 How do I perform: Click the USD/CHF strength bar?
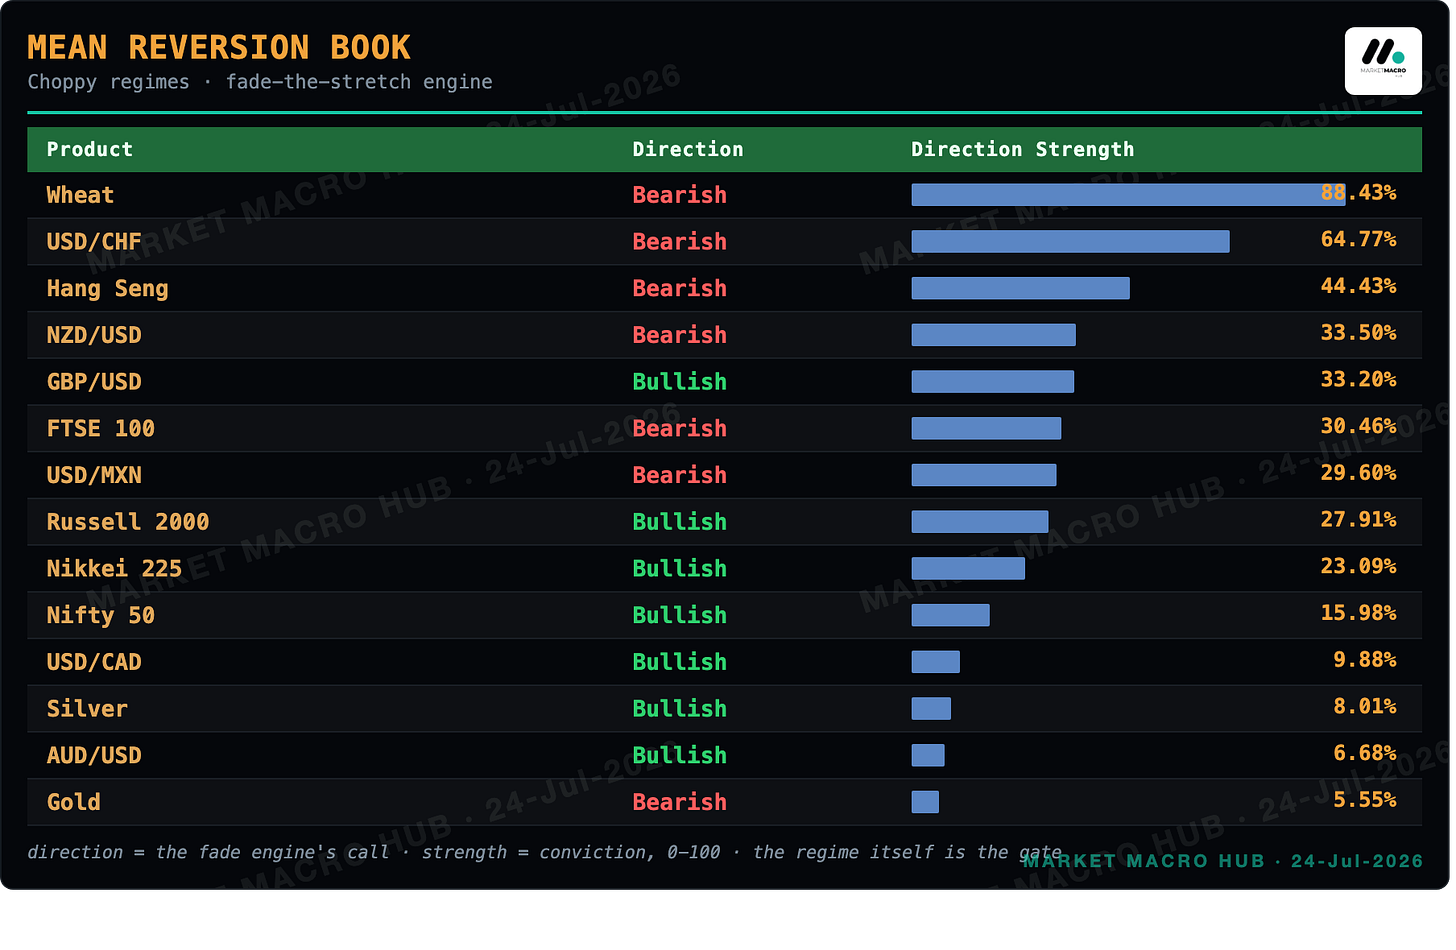[x=1071, y=242]
